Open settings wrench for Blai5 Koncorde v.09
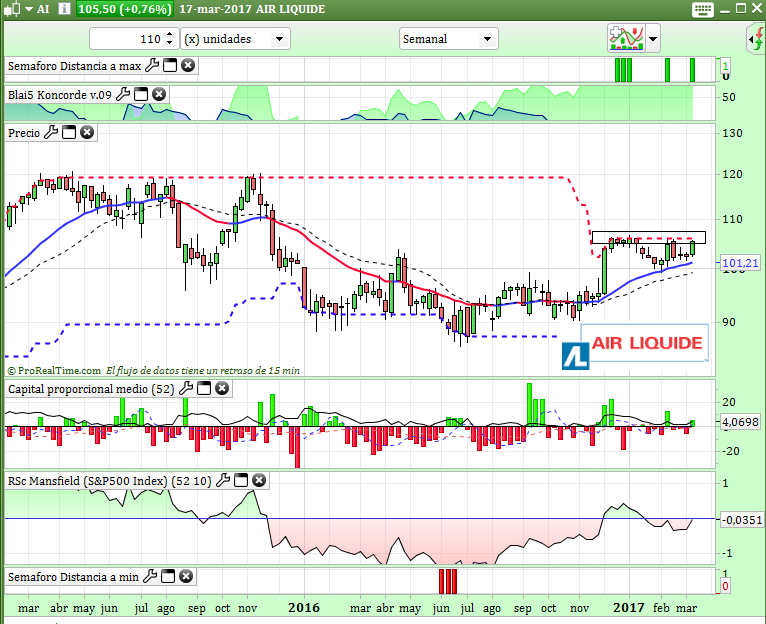Image resolution: width=766 pixels, height=624 pixels. pyautogui.click(x=123, y=94)
